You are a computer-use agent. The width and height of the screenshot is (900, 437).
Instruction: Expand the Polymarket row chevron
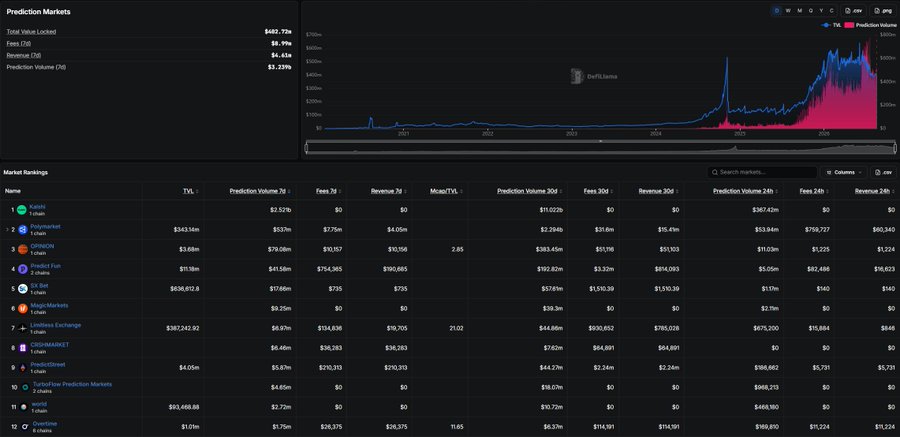click(x=7, y=230)
